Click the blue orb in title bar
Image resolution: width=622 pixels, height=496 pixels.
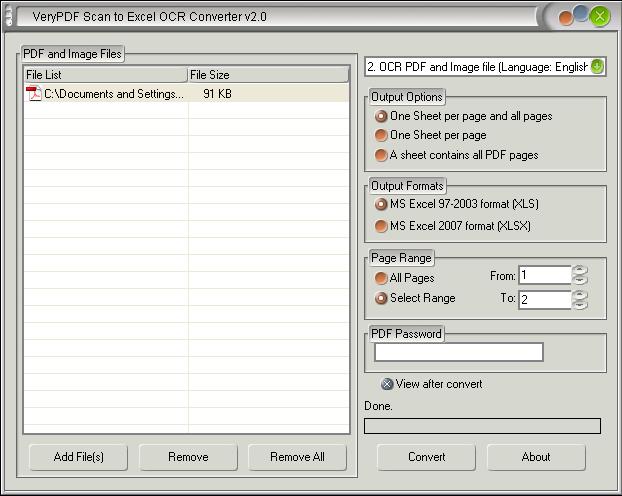(x=581, y=13)
